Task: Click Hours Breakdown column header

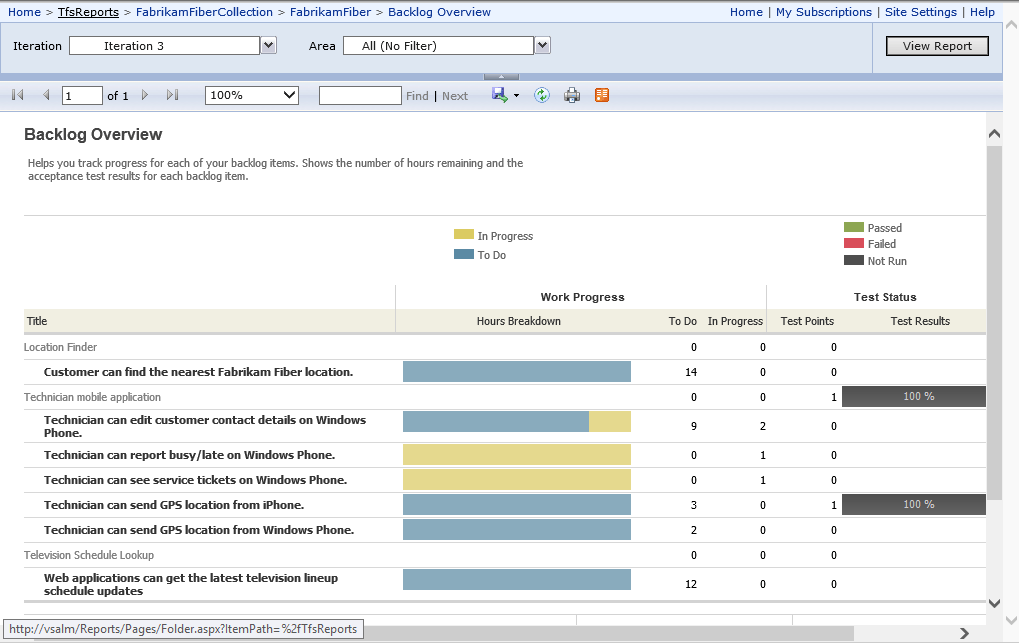Action: tap(519, 321)
